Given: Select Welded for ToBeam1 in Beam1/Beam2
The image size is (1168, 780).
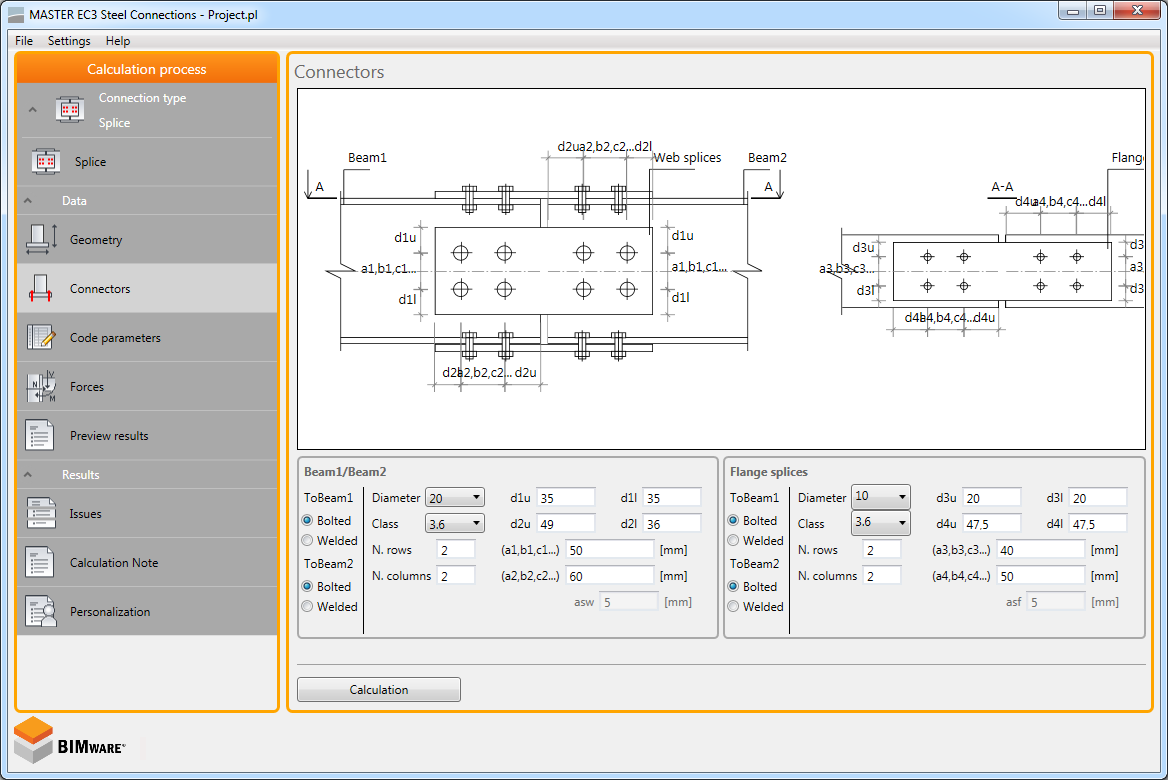Looking at the screenshot, I should click(308, 541).
